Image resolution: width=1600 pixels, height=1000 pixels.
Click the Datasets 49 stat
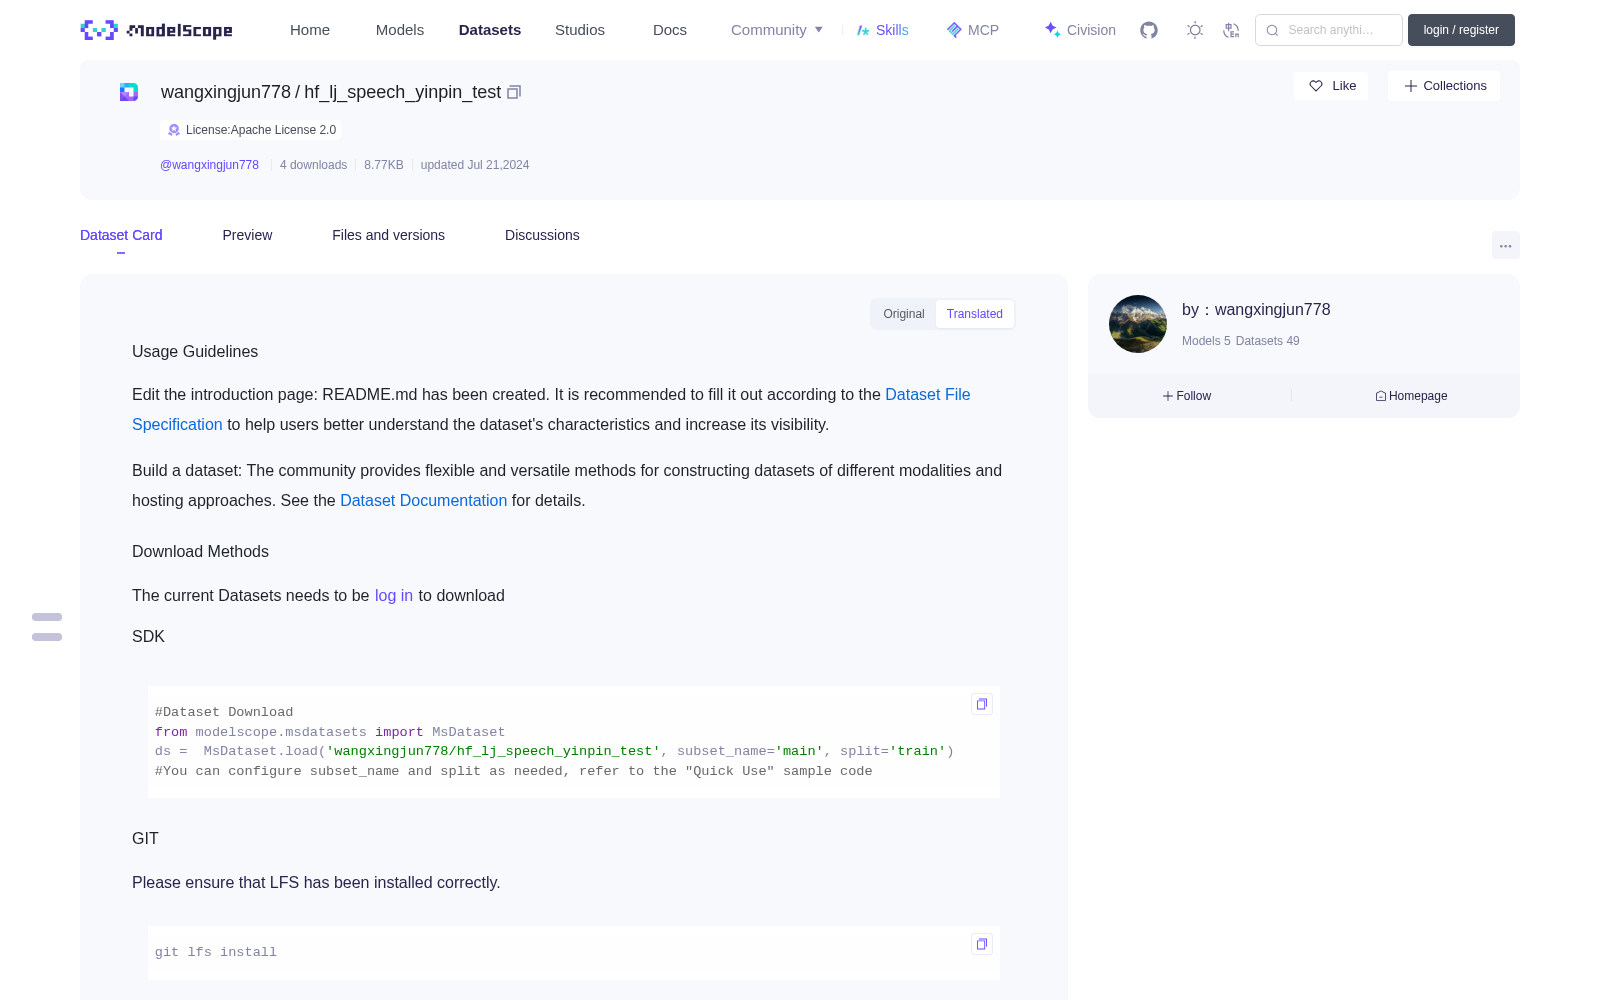(x=1268, y=341)
